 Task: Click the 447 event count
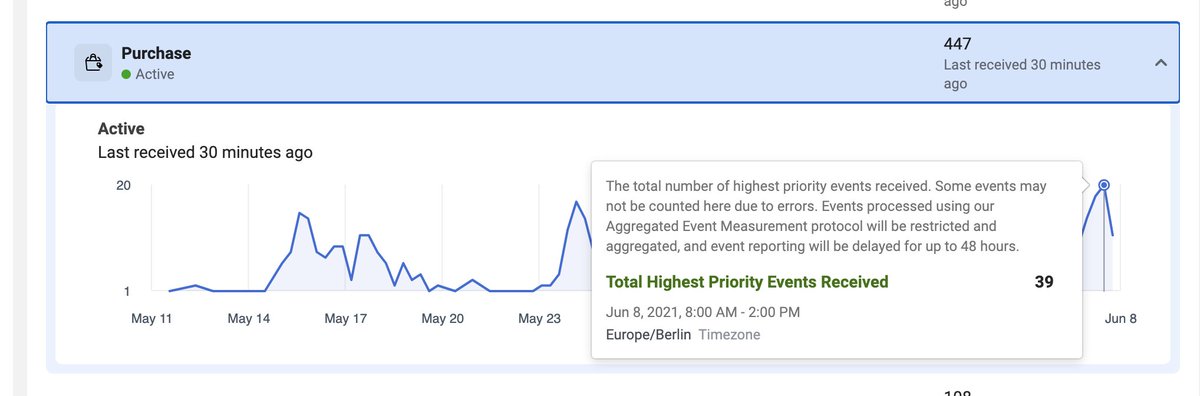[958, 44]
